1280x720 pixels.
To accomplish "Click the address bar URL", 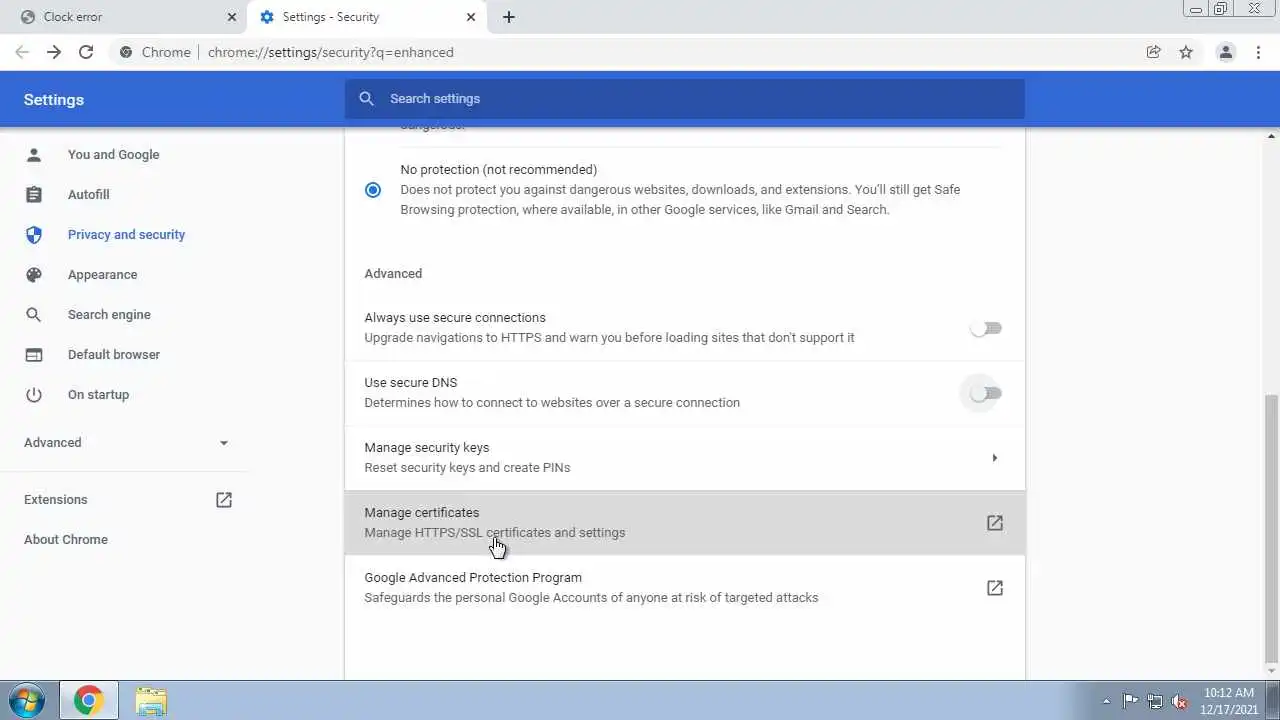I will pos(330,52).
